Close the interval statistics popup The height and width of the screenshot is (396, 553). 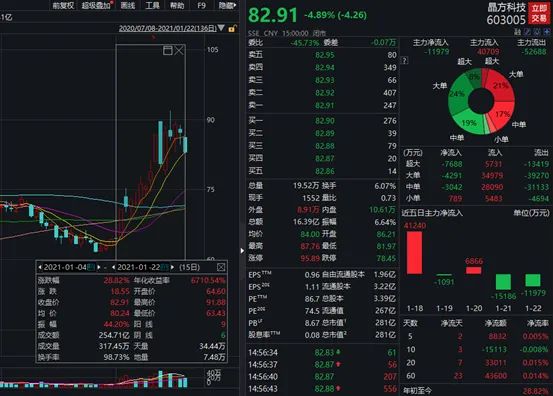(x=221, y=267)
